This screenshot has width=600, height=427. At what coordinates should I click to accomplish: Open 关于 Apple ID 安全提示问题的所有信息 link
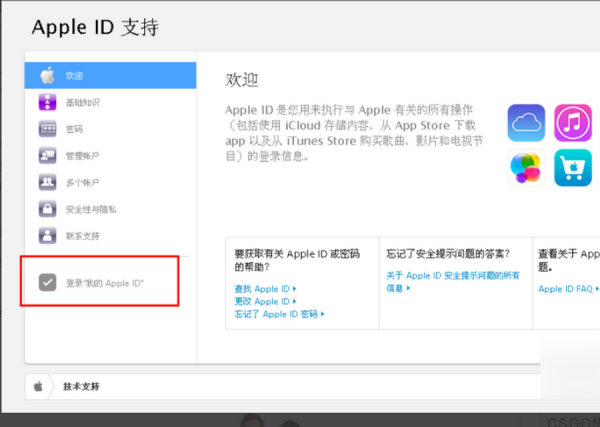point(453,282)
